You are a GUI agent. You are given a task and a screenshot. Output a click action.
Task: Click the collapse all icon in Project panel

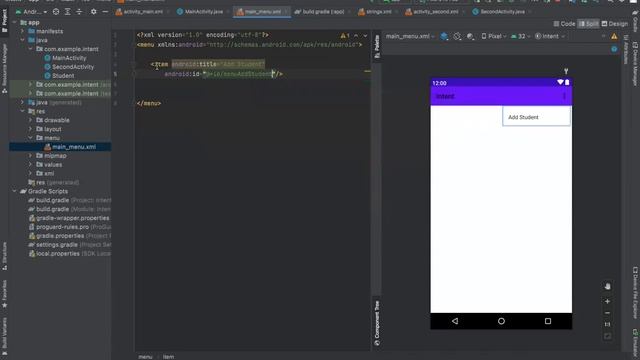coord(79,12)
